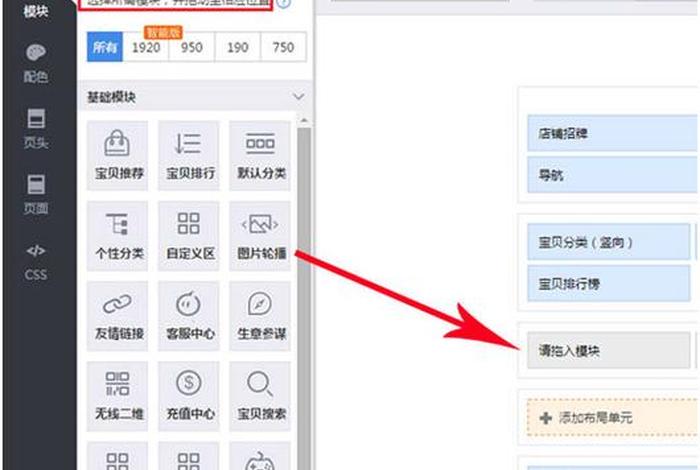Select the 模块 sidebar tab
This screenshot has width=700, height=470.
[36, 11]
